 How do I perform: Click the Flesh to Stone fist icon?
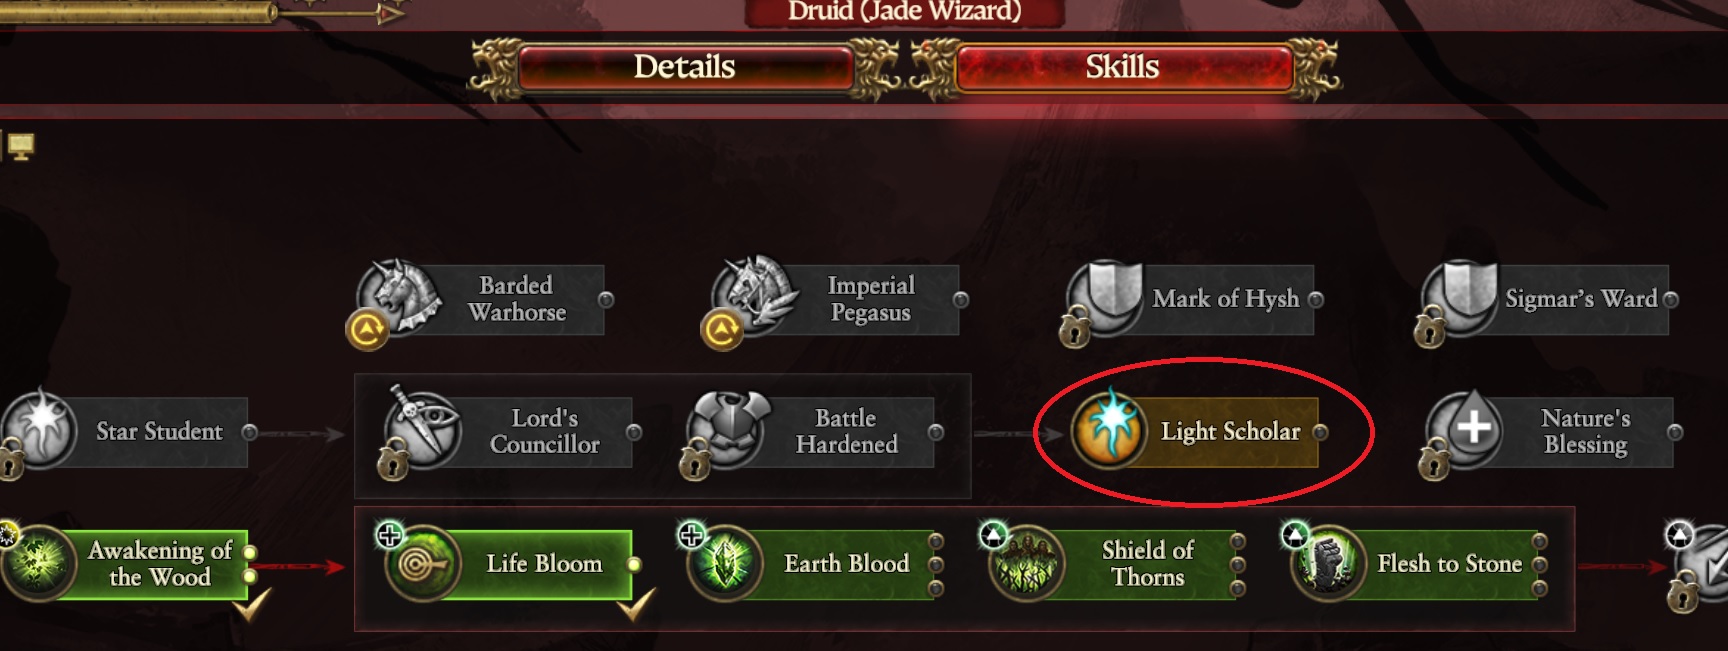[x=1330, y=563]
